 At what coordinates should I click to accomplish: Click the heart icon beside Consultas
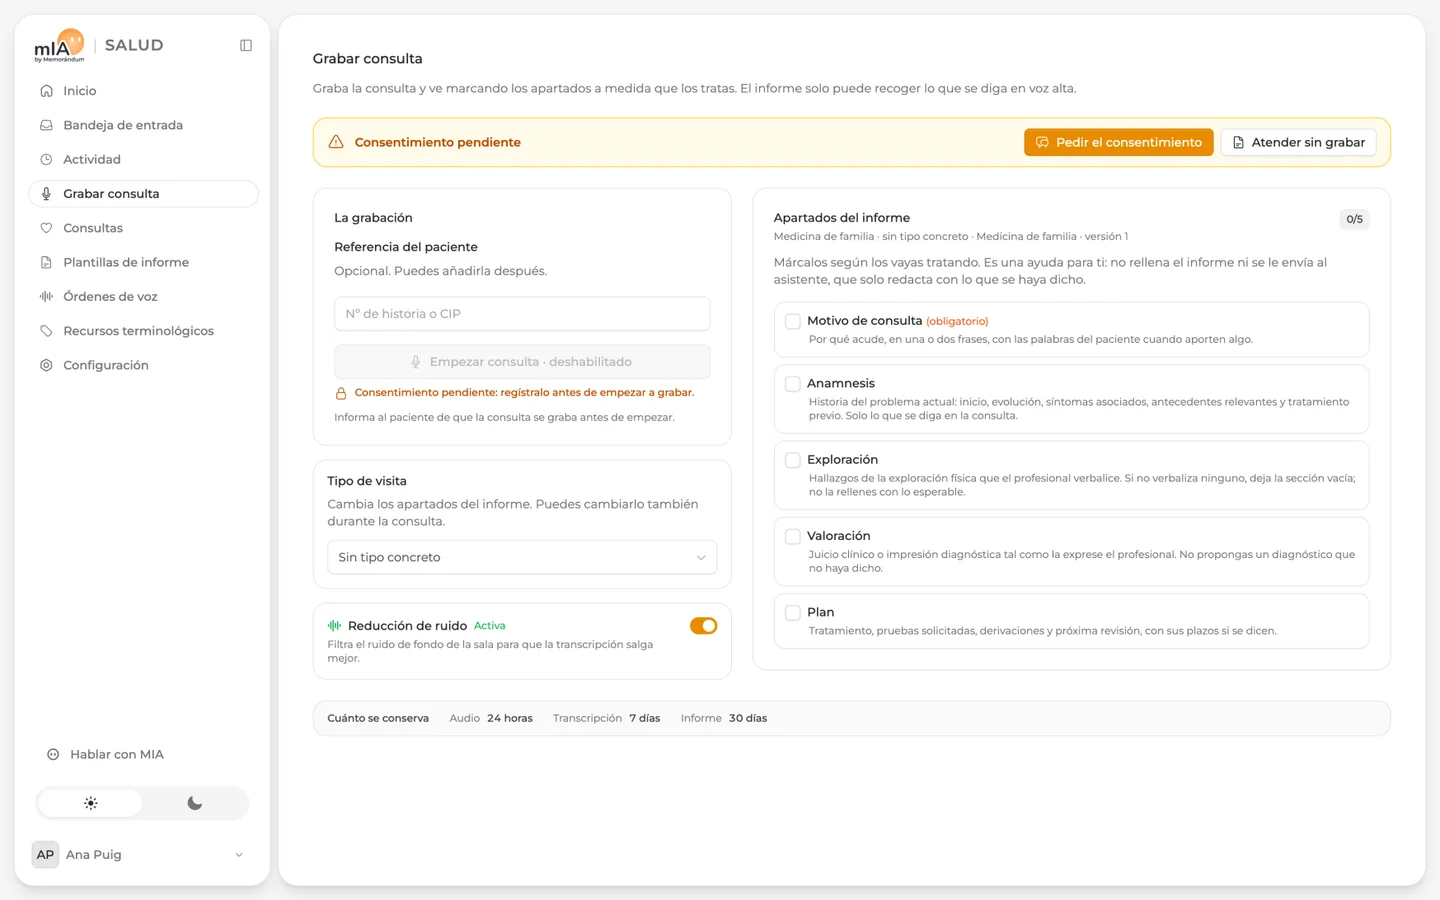(x=46, y=228)
